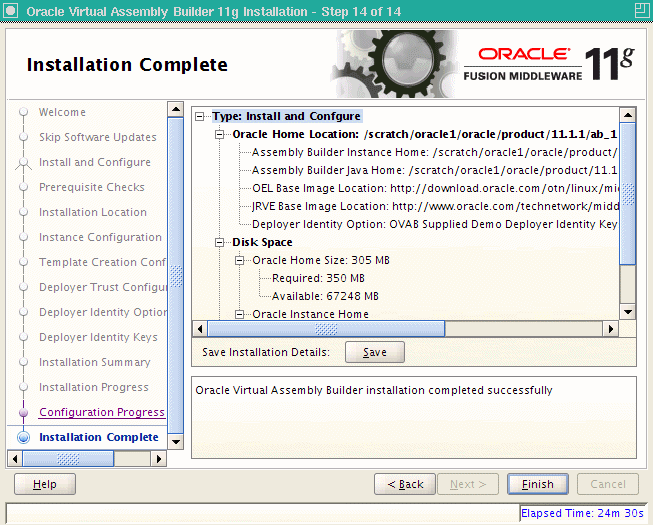Image resolution: width=653 pixels, height=525 pixels.
Task: Click the up arrow of step list scrollbar
Action: click(x=176, y=109)
